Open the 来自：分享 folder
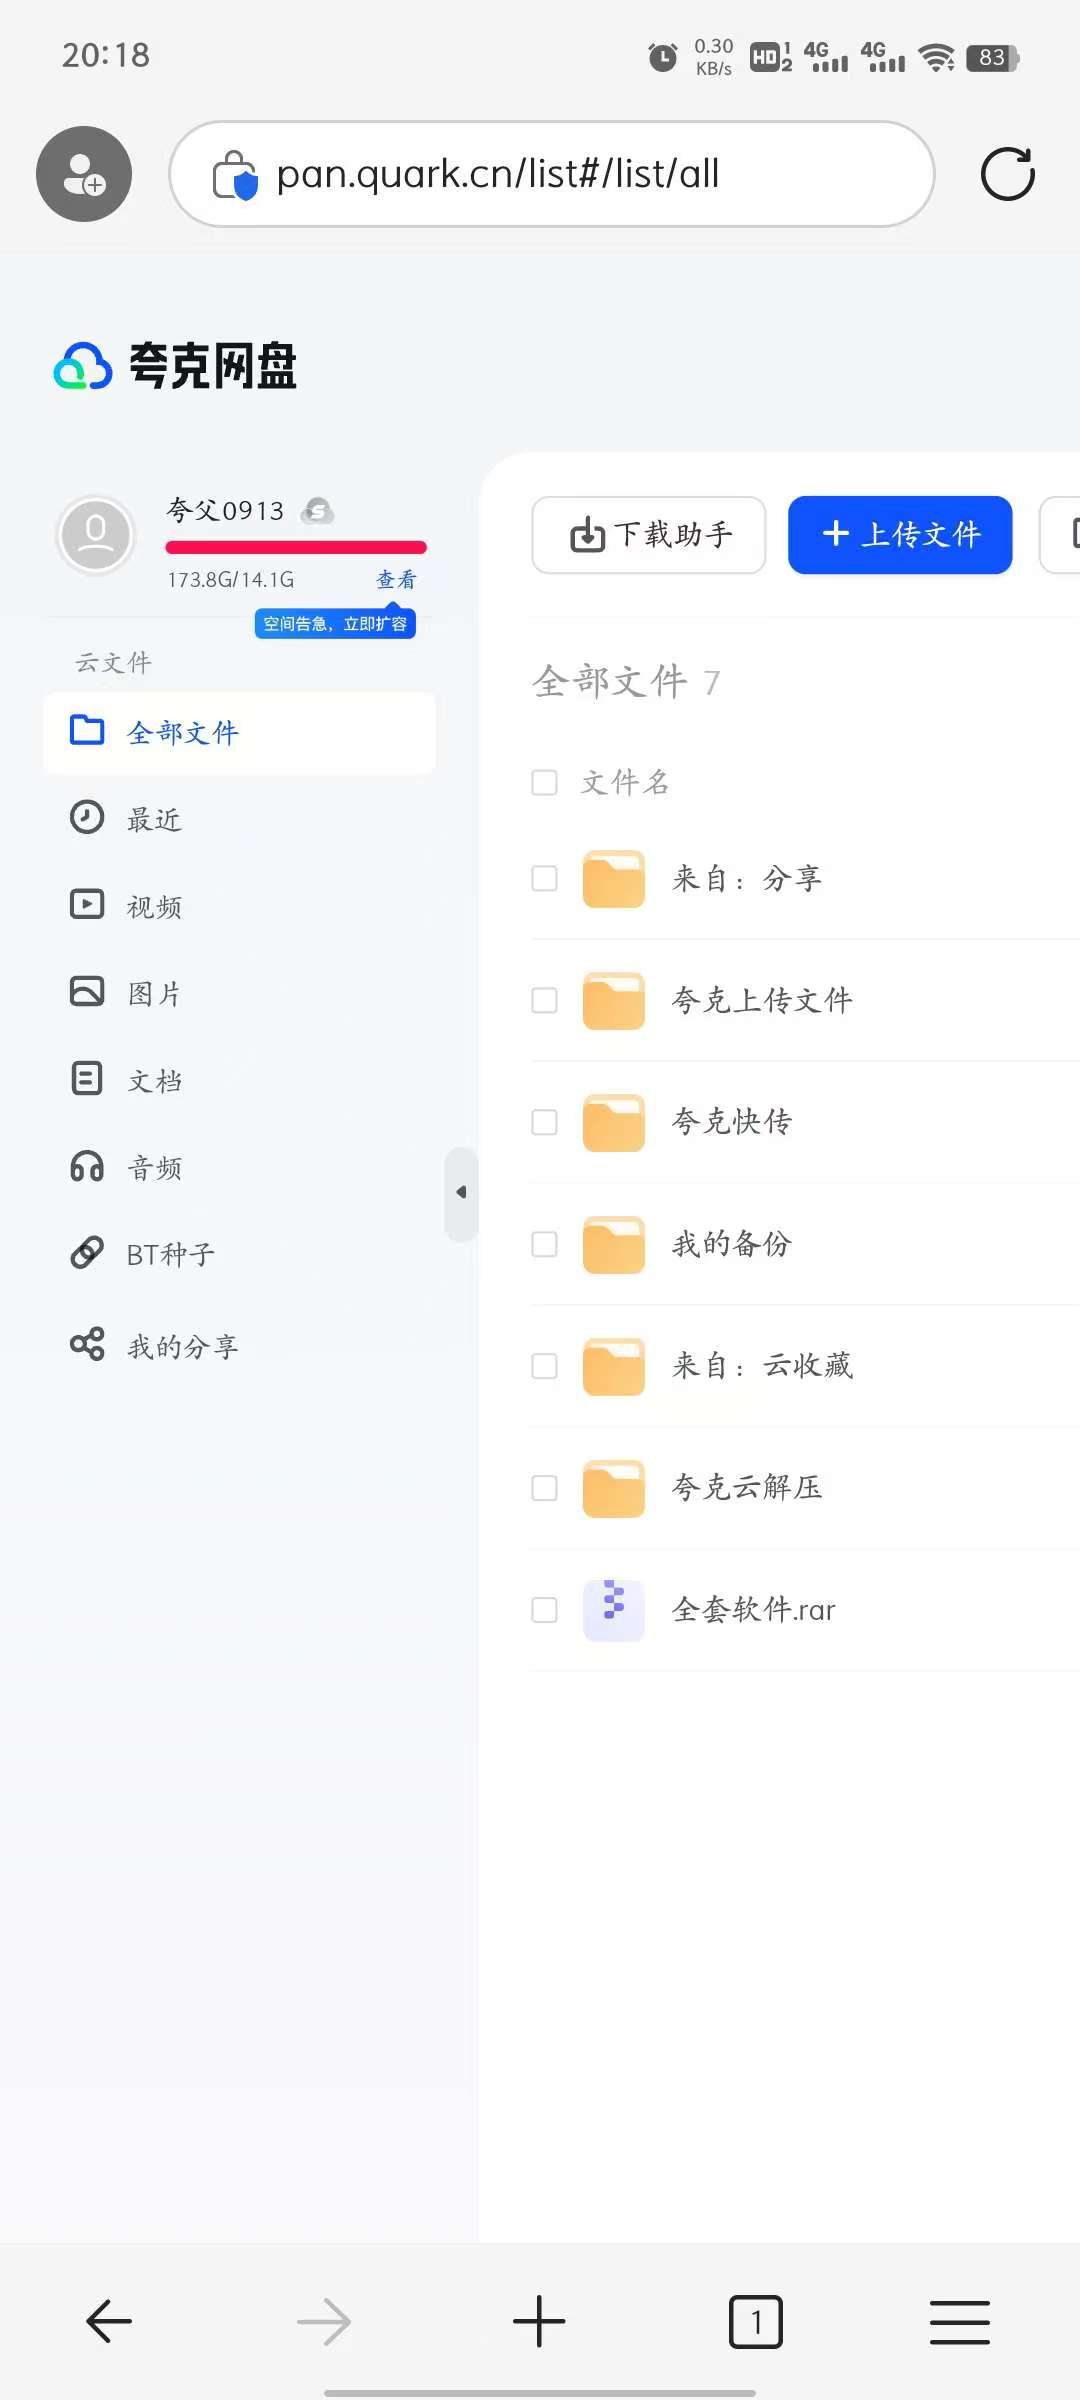 (x=746, y=879)
